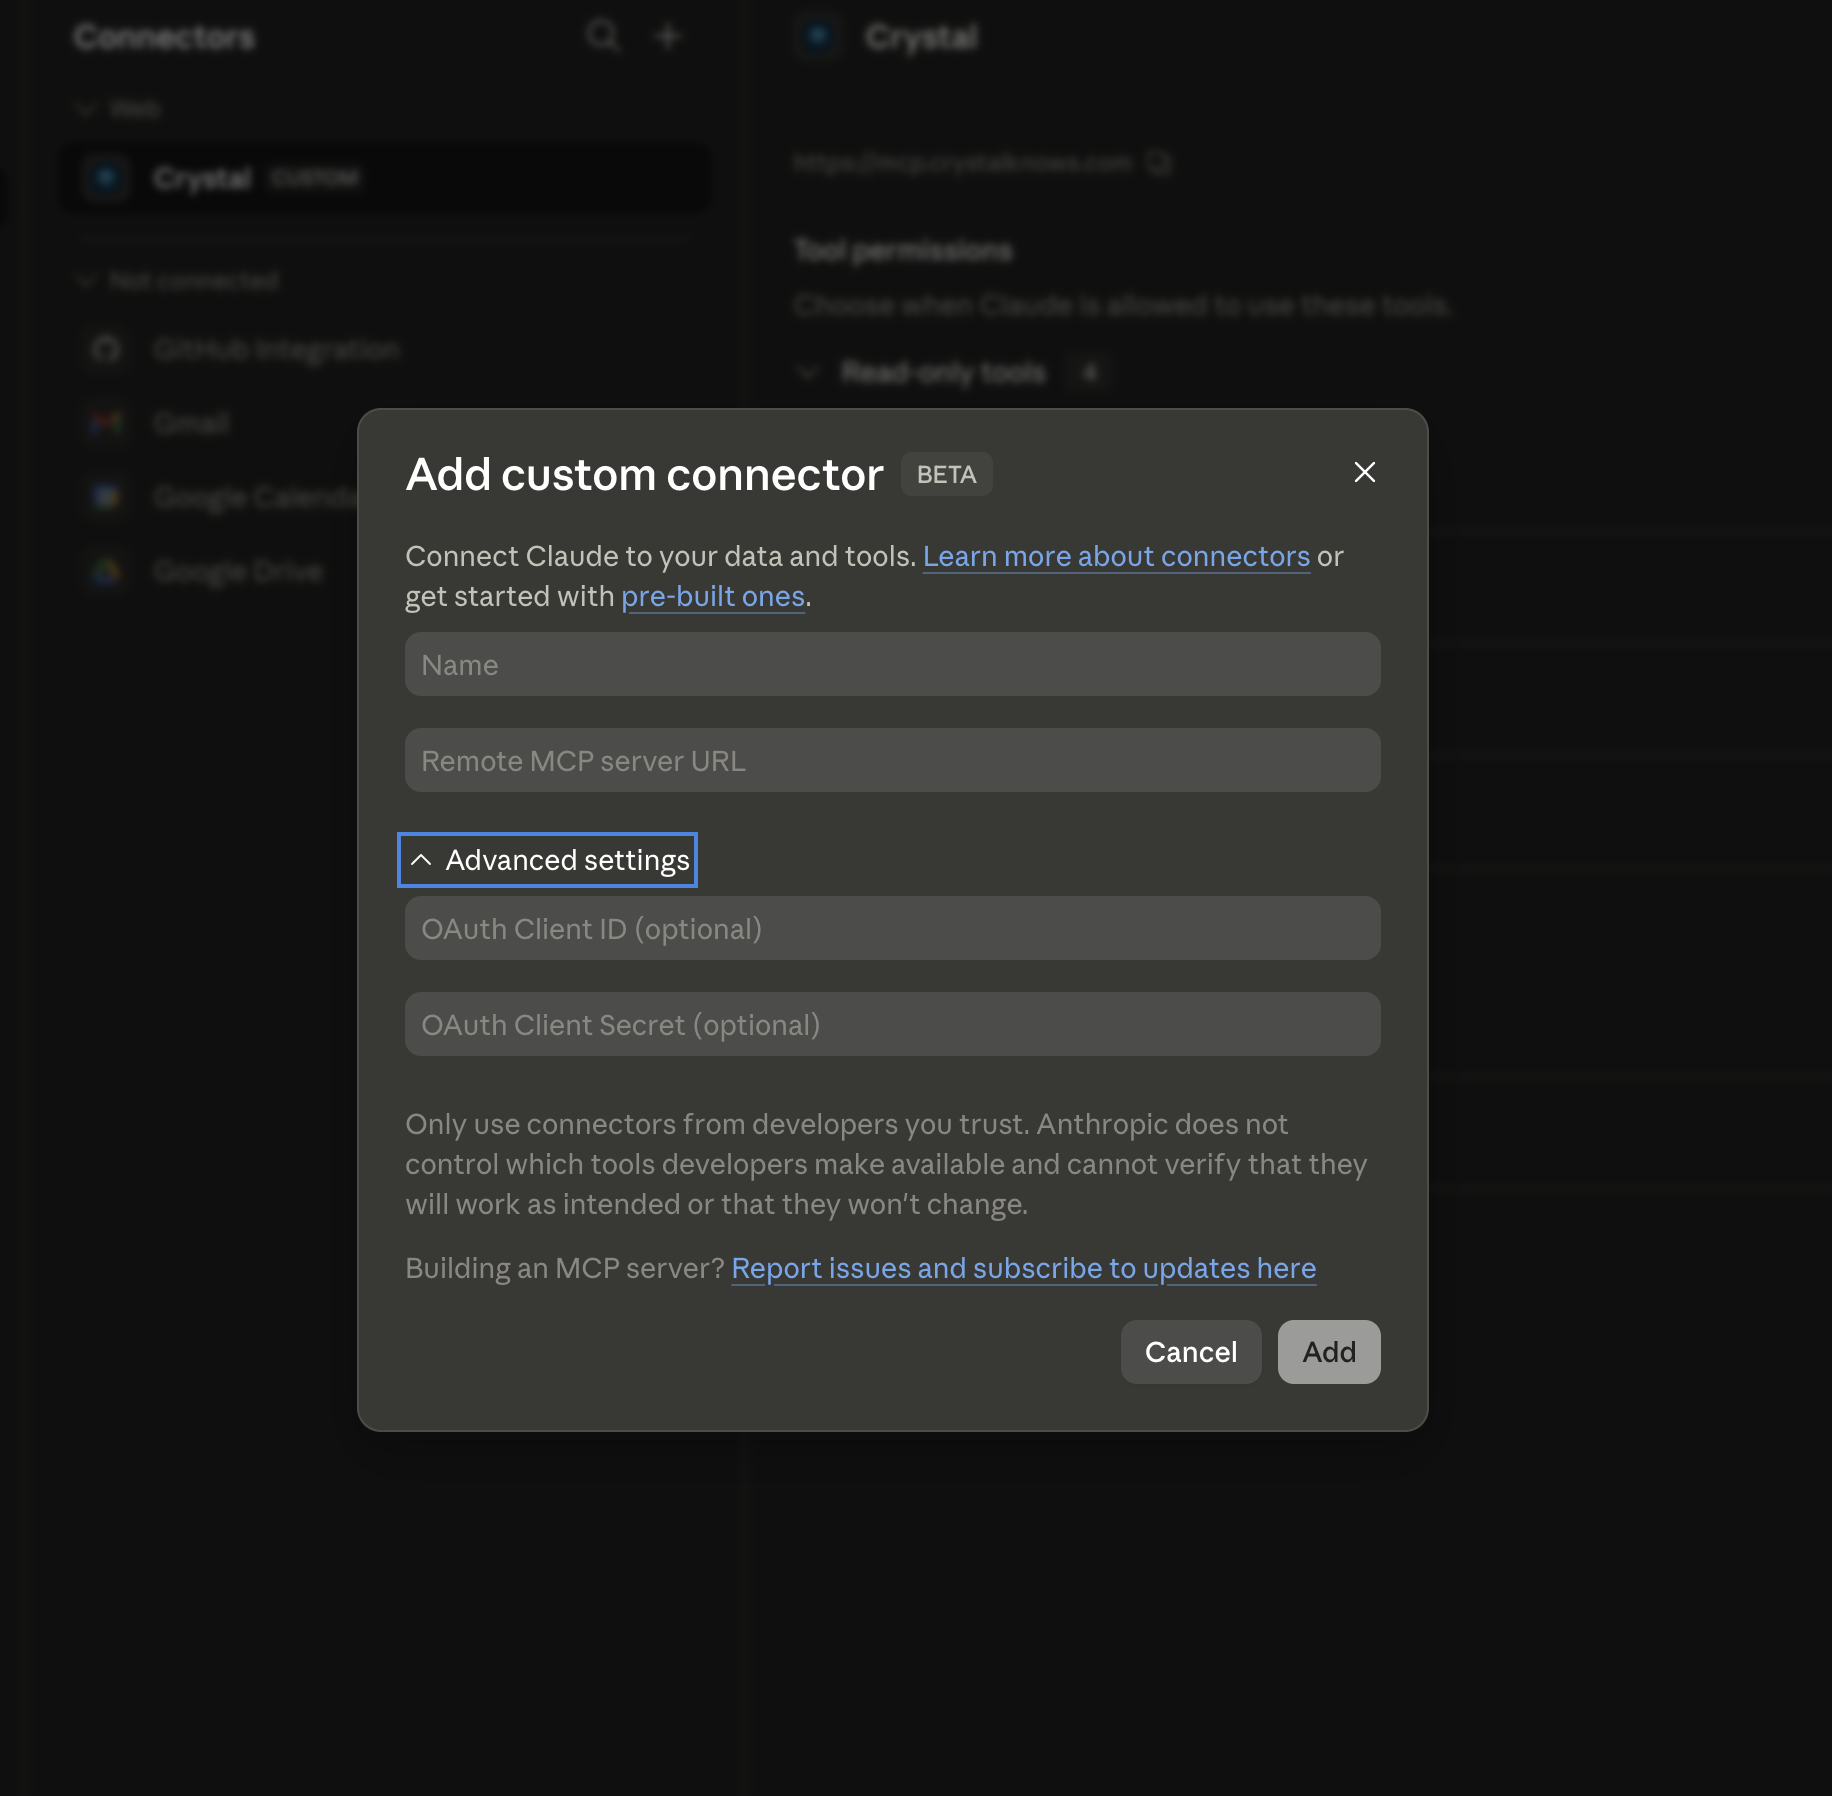Cancel adding the connector
1832x1796 pixels.
tap(1191, 1352)
